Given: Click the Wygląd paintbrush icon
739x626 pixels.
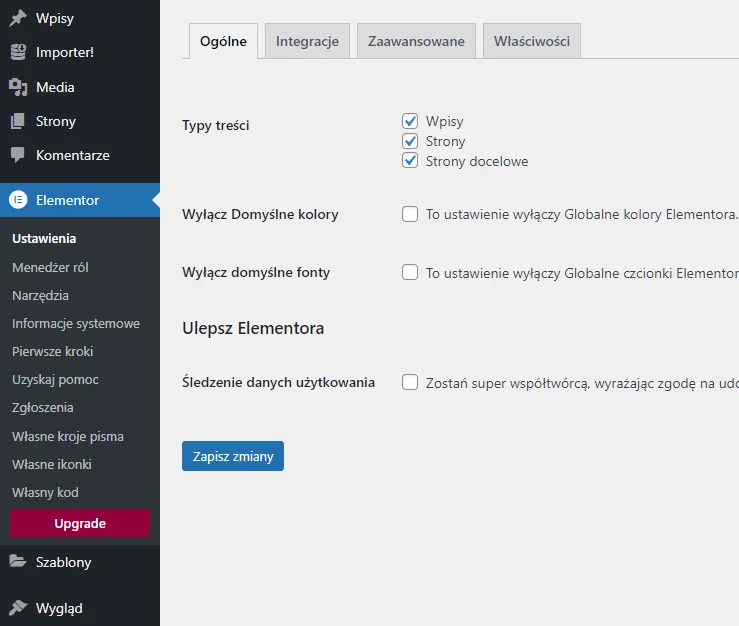Looking at the screenshot, I should (x=18, y=608).
